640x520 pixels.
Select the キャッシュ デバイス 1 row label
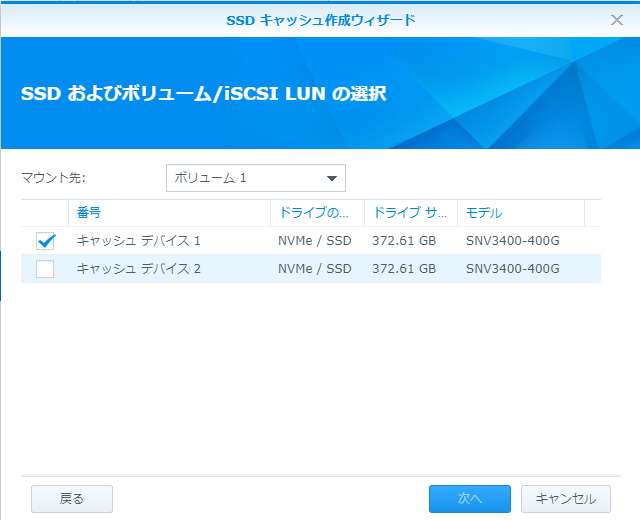(x=138, y=241)
